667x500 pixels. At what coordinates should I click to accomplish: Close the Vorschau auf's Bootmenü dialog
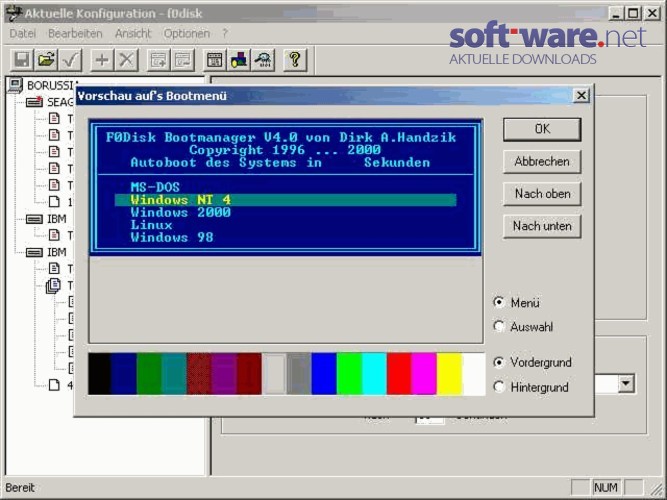tap(581, 95)
